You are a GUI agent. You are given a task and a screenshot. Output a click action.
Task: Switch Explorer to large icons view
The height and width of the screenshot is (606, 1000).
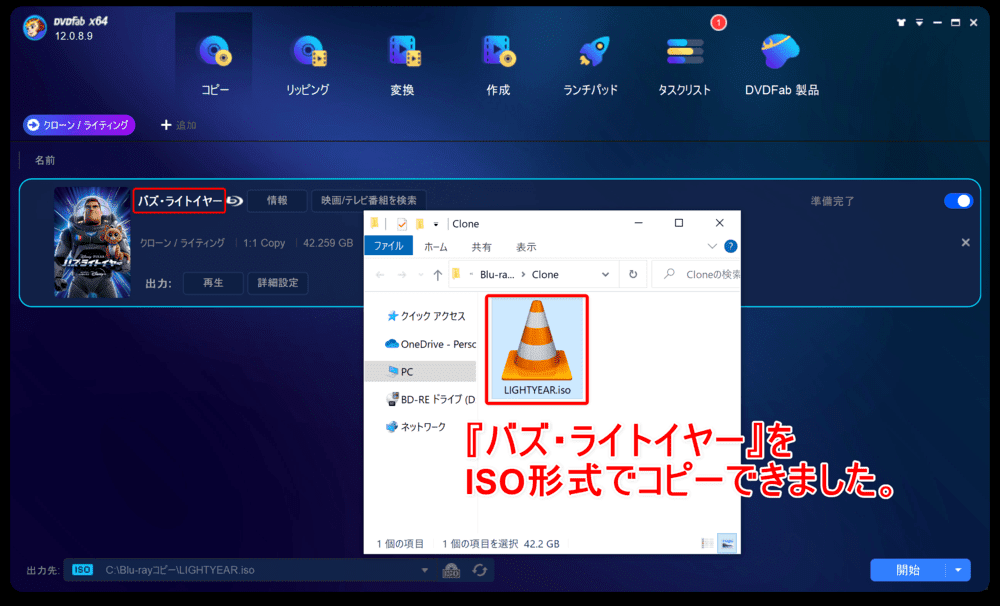click(x=727, y=544)
